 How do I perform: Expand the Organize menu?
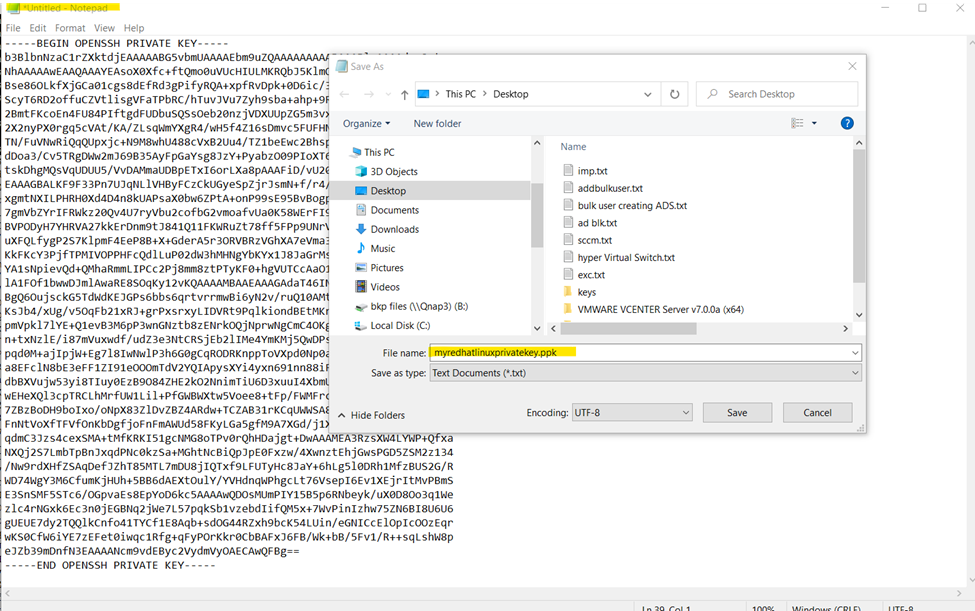pos(366,123)
